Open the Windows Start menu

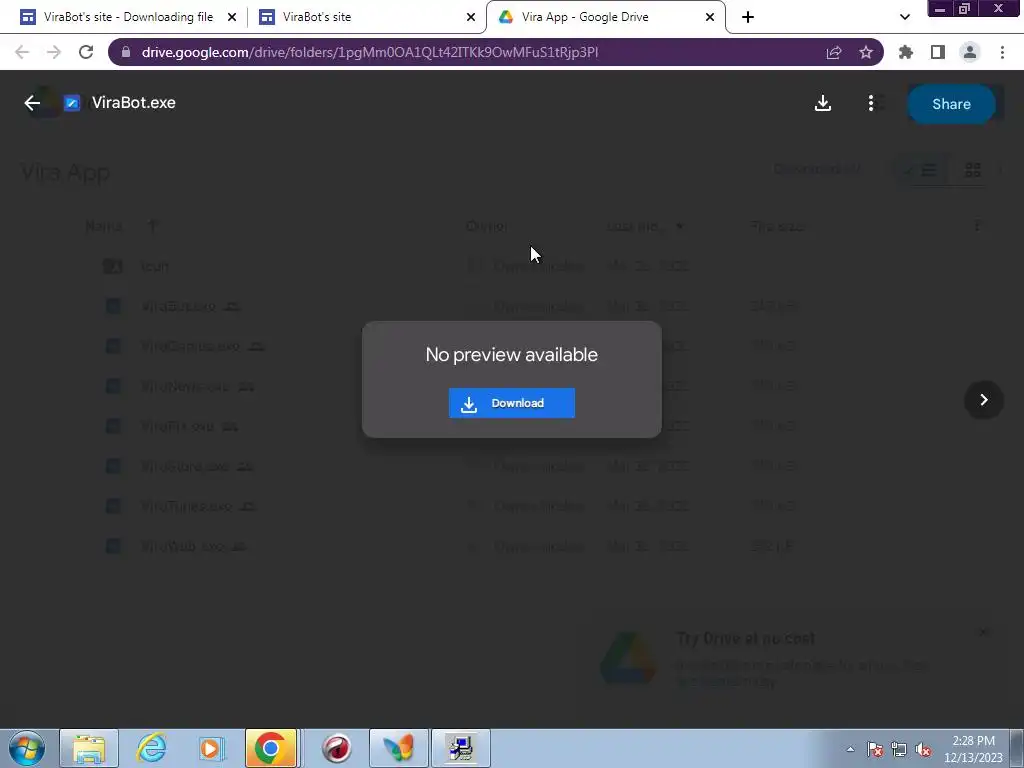(26, 748)
